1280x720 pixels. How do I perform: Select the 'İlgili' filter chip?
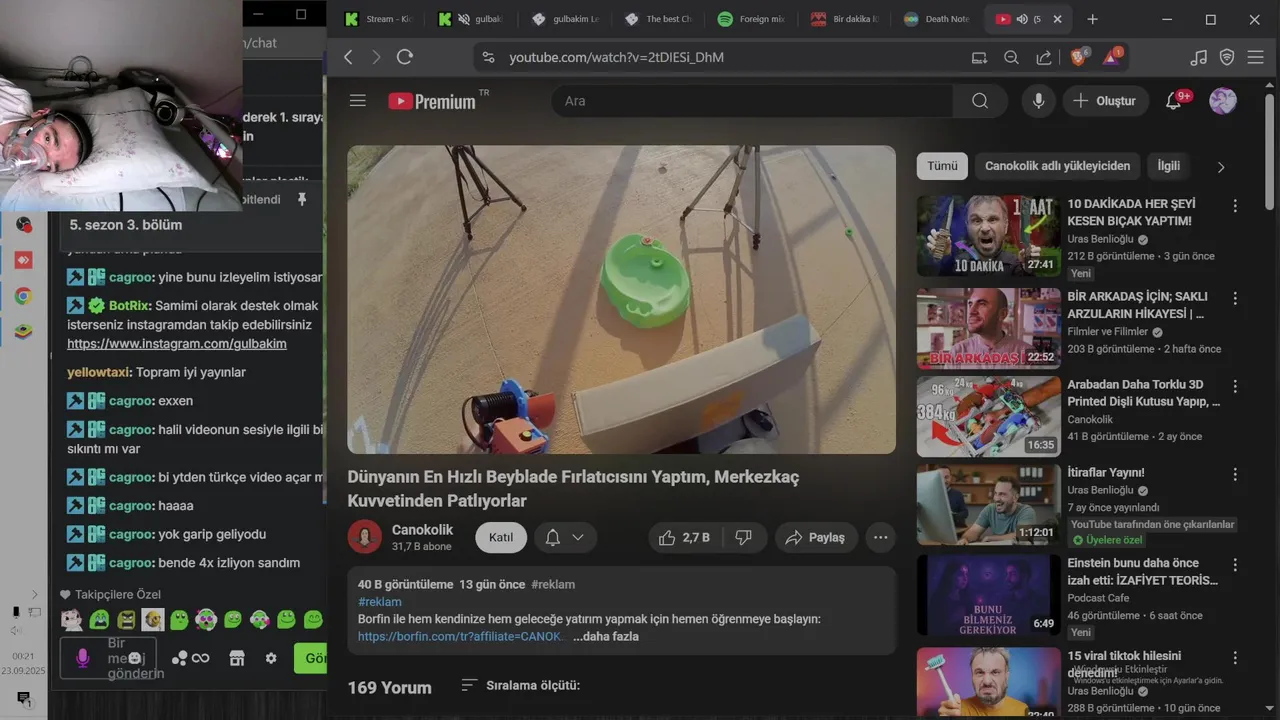coord(1168,166)
